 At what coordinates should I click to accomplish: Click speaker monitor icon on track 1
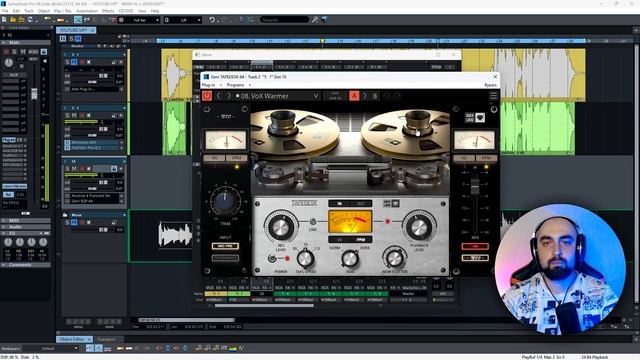(x=89, y=62)
